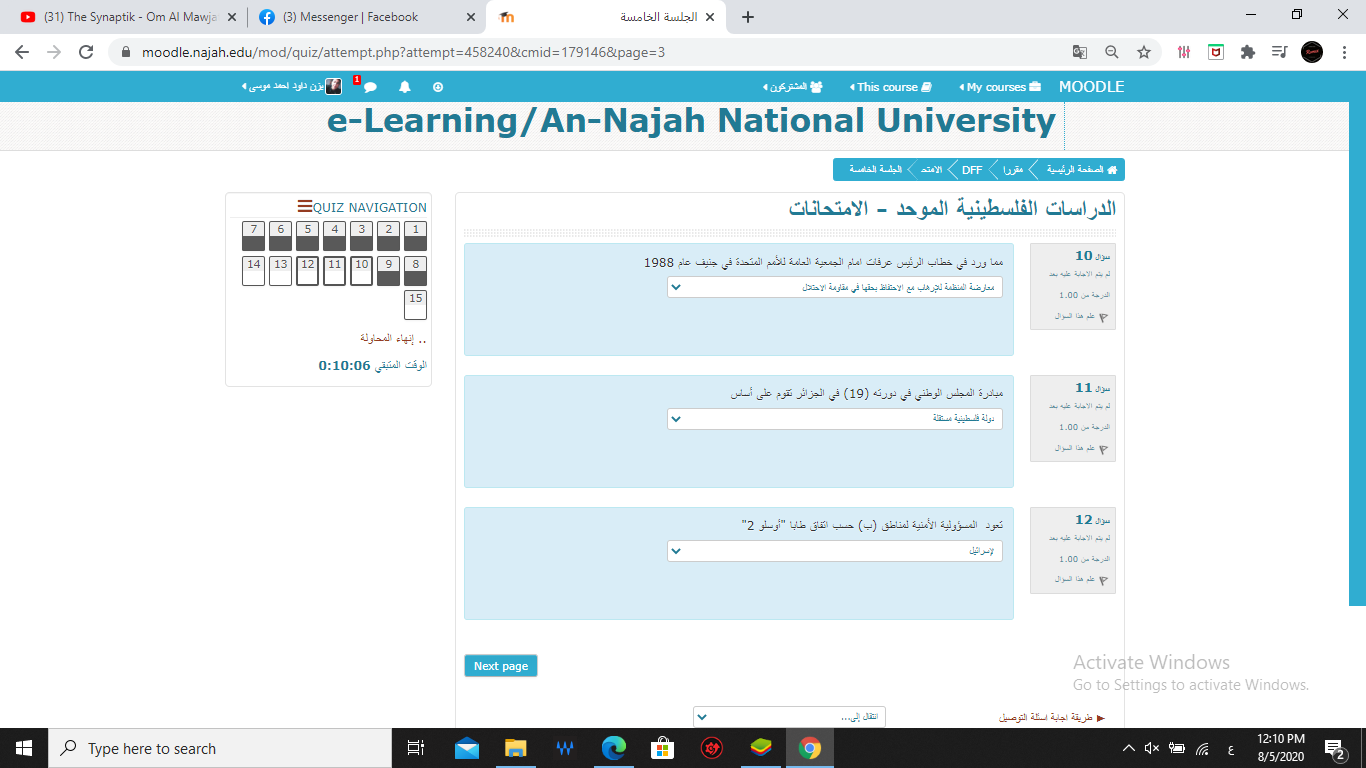This screenshot has width=1366, height=768.
Task: Open the notifications bell in Moodle header
Action: click(x=405, y=87)
